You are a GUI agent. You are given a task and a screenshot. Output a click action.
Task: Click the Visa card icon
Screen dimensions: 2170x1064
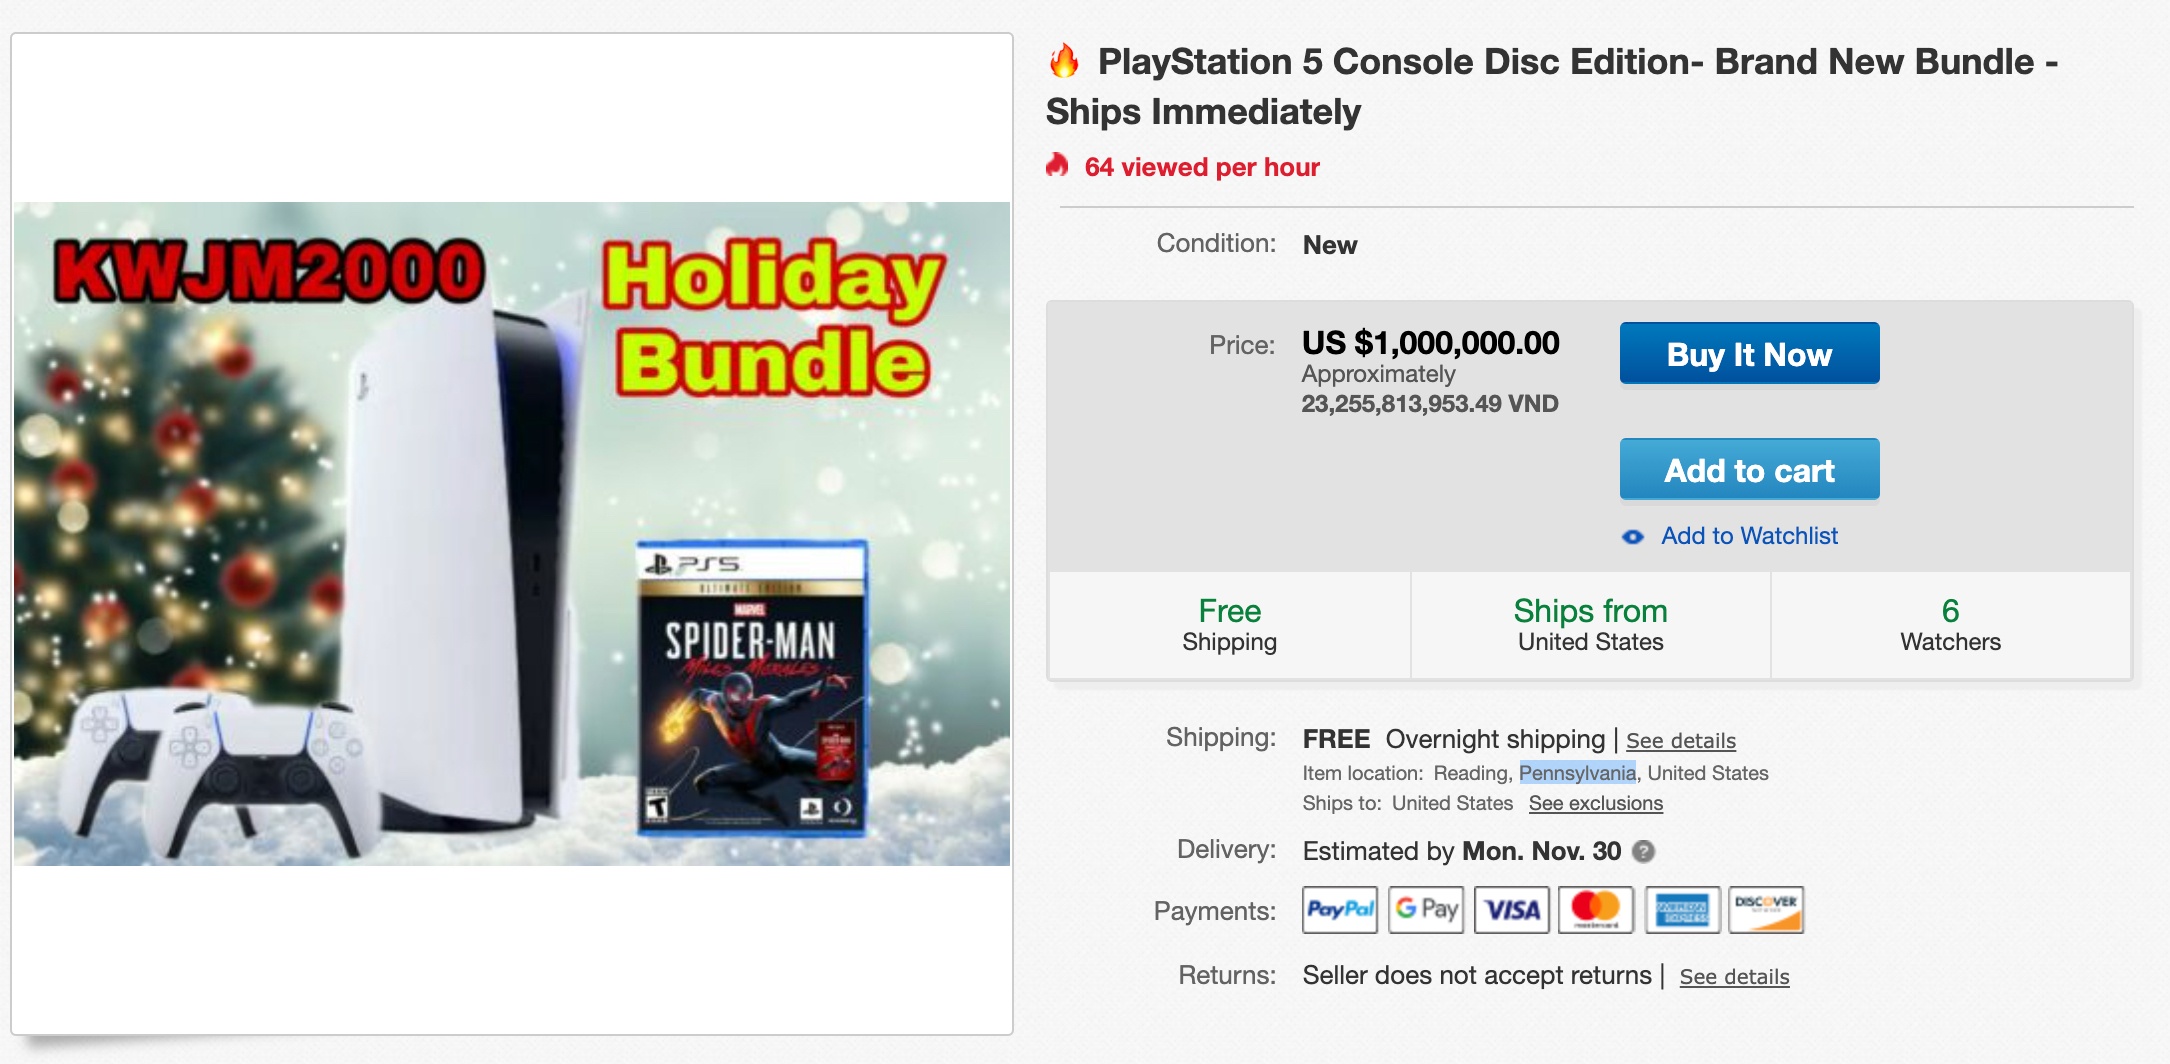(1511, 909)
